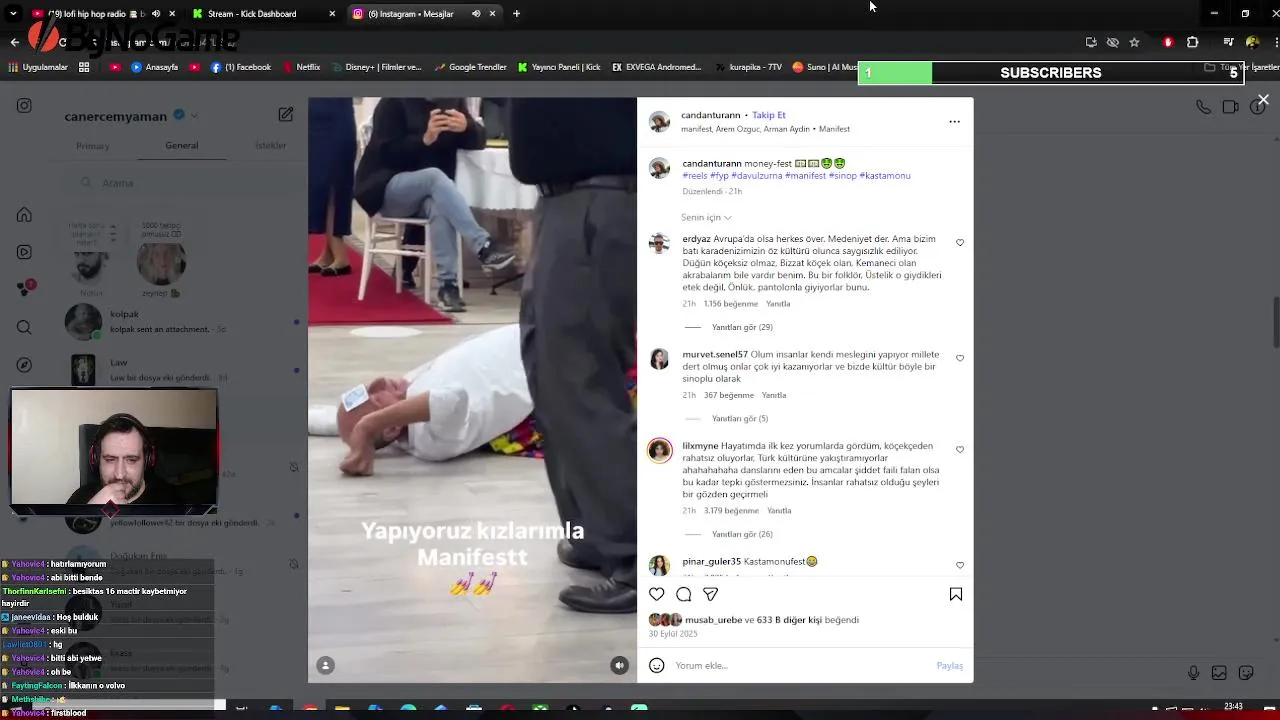This screenshot has width=1280, height=720.
Task: Compose a new message with pencil icon
Action: [x=286, y=115]
